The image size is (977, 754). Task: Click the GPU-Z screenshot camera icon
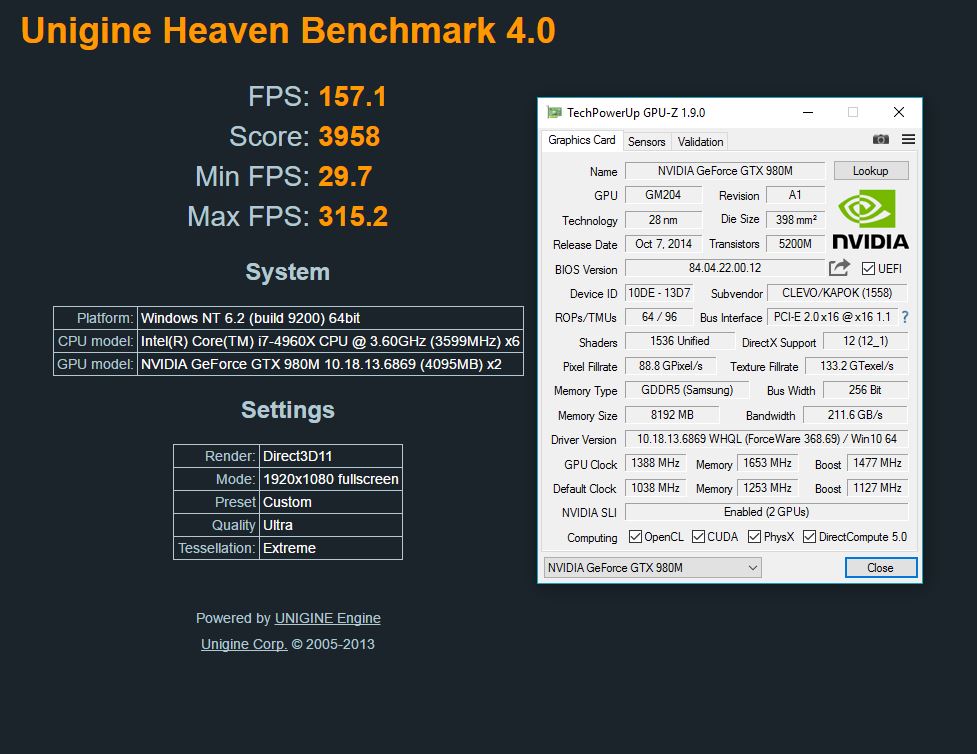coord(880,139)
